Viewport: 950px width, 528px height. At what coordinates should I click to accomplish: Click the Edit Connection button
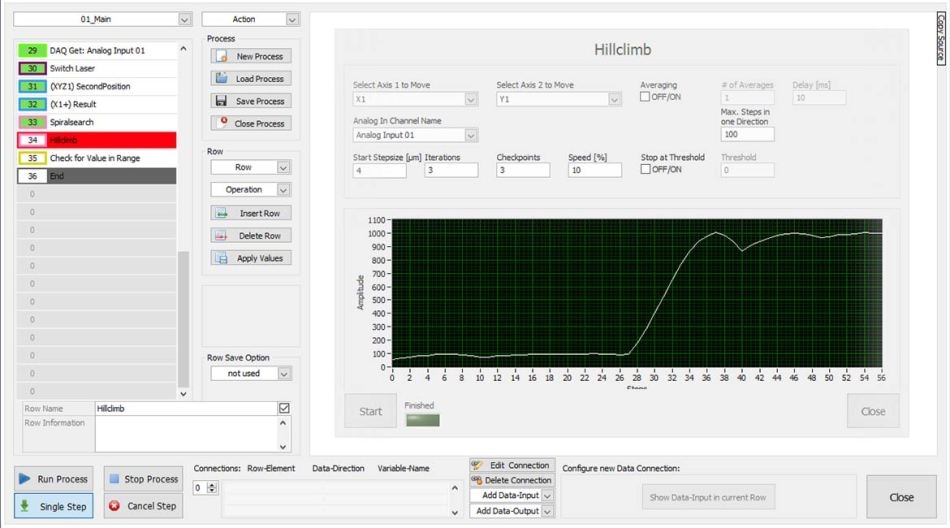512,465
